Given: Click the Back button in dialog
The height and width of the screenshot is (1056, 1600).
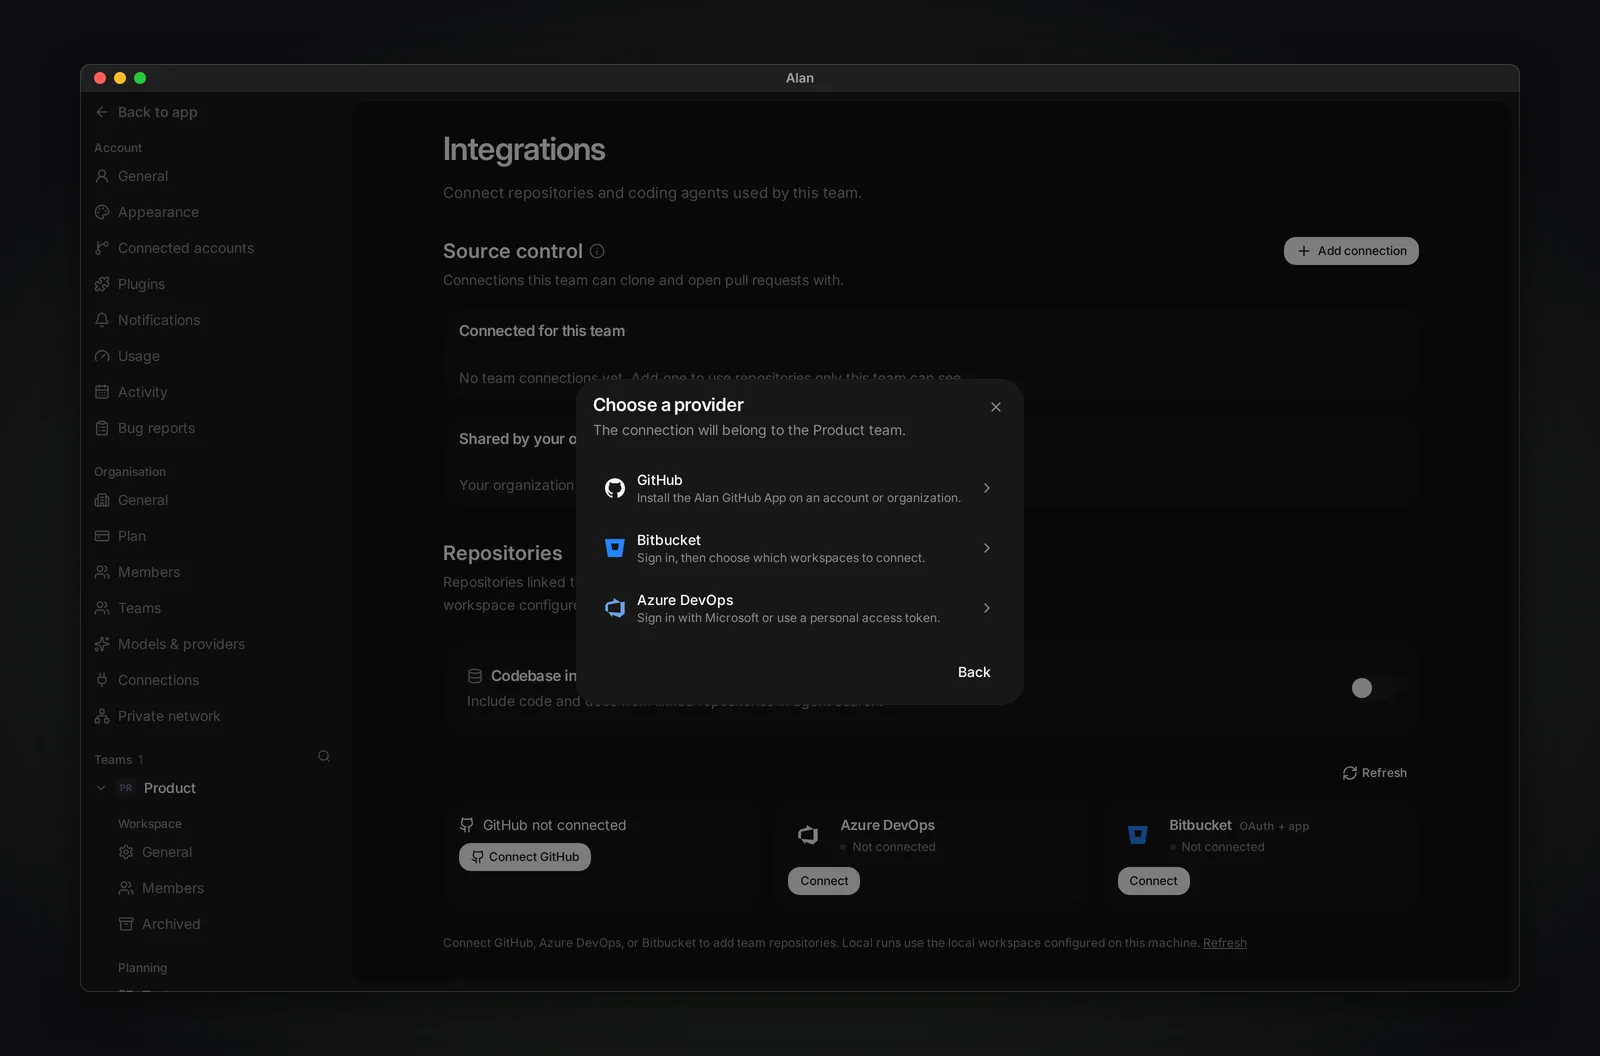Looking at the screenshot, I should click(x=974, y=672).
